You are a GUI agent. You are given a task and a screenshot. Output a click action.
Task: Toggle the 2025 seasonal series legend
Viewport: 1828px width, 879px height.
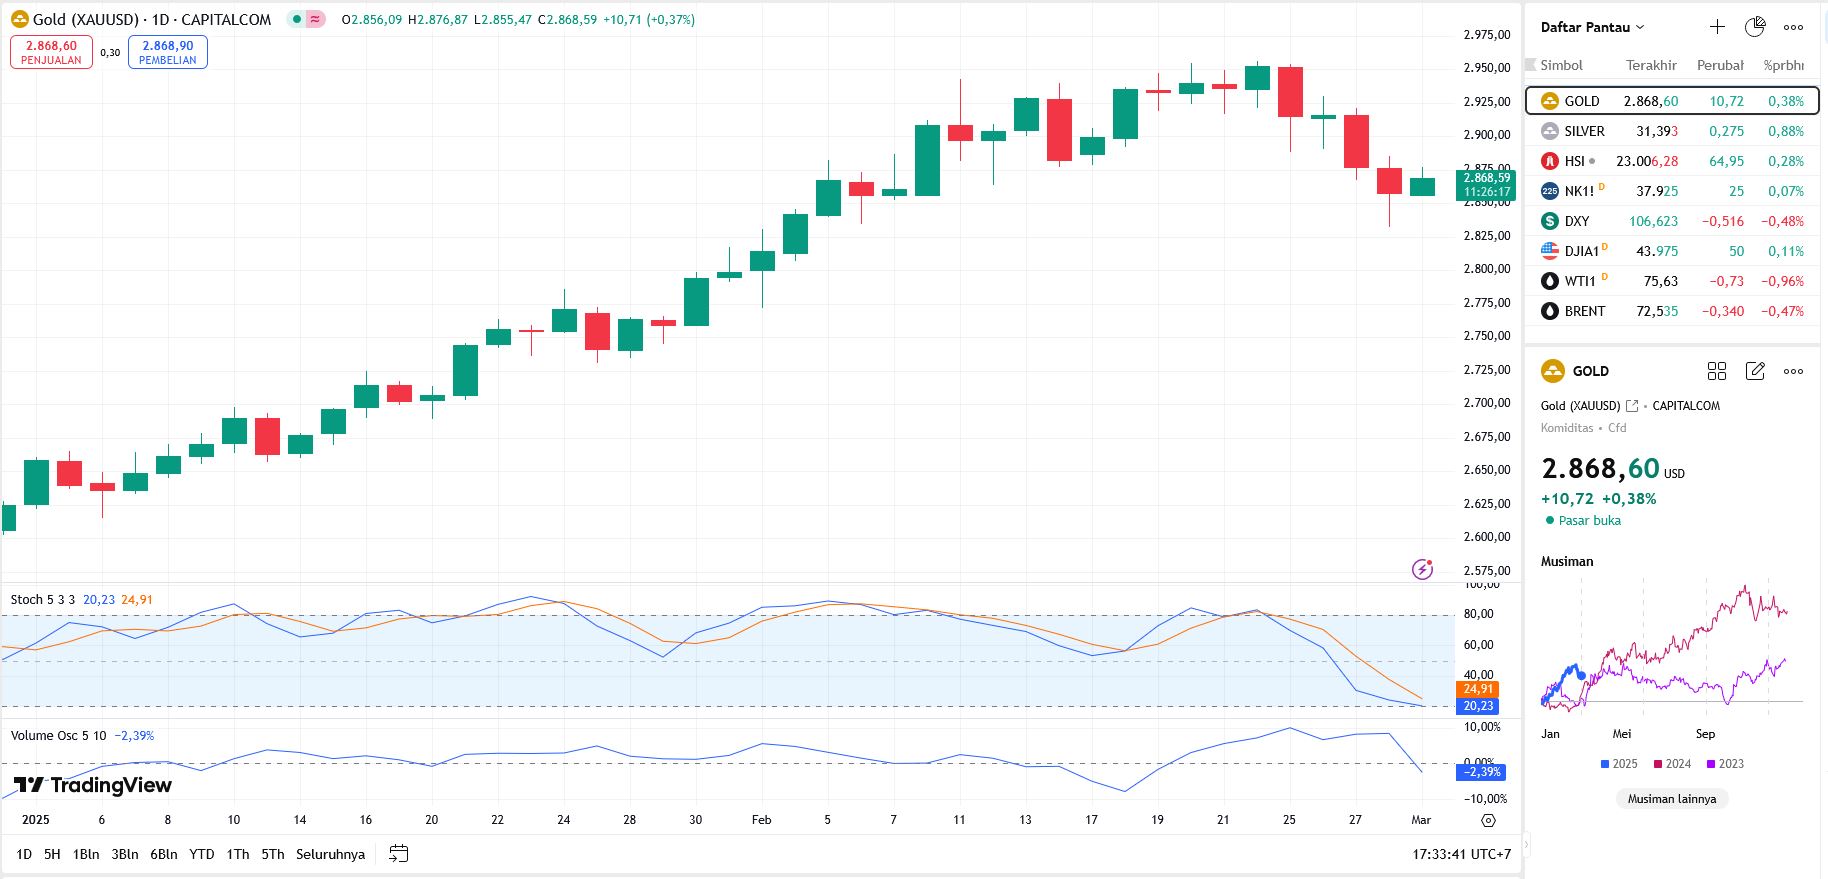click(1619, 764)
